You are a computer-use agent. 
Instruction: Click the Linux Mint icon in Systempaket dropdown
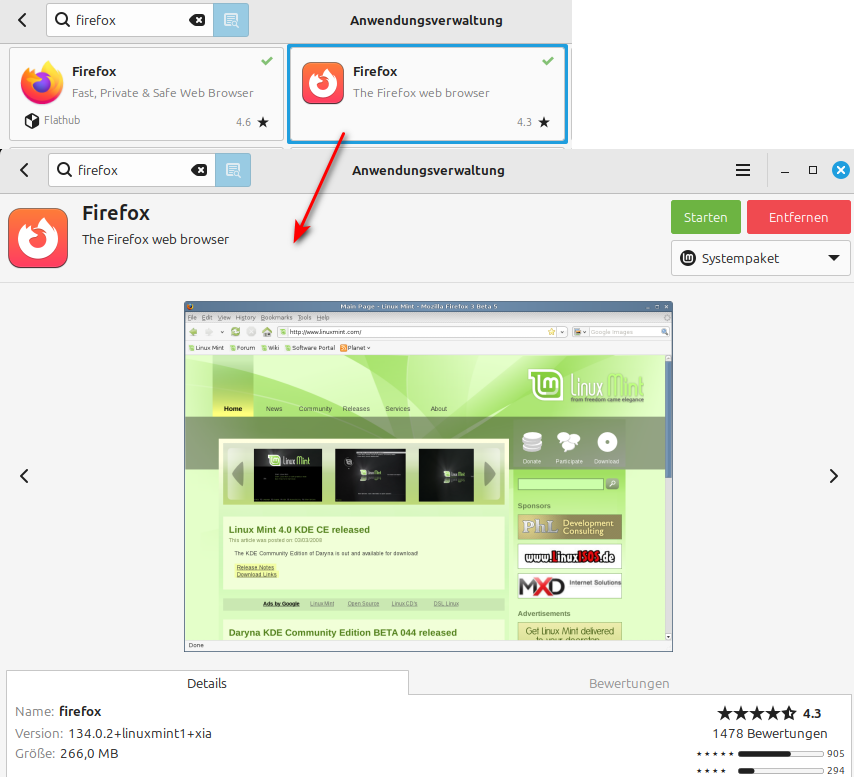click(x=688, y=258)
